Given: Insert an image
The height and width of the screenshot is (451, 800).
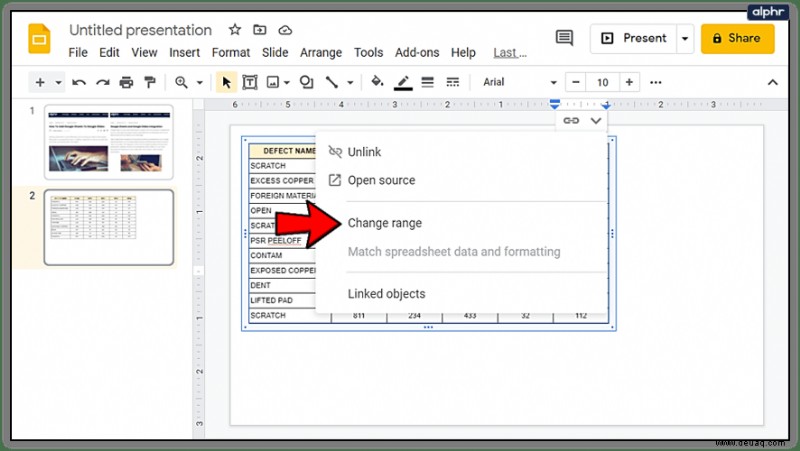Looking at the screenshot, I should [x=273, y=82].
